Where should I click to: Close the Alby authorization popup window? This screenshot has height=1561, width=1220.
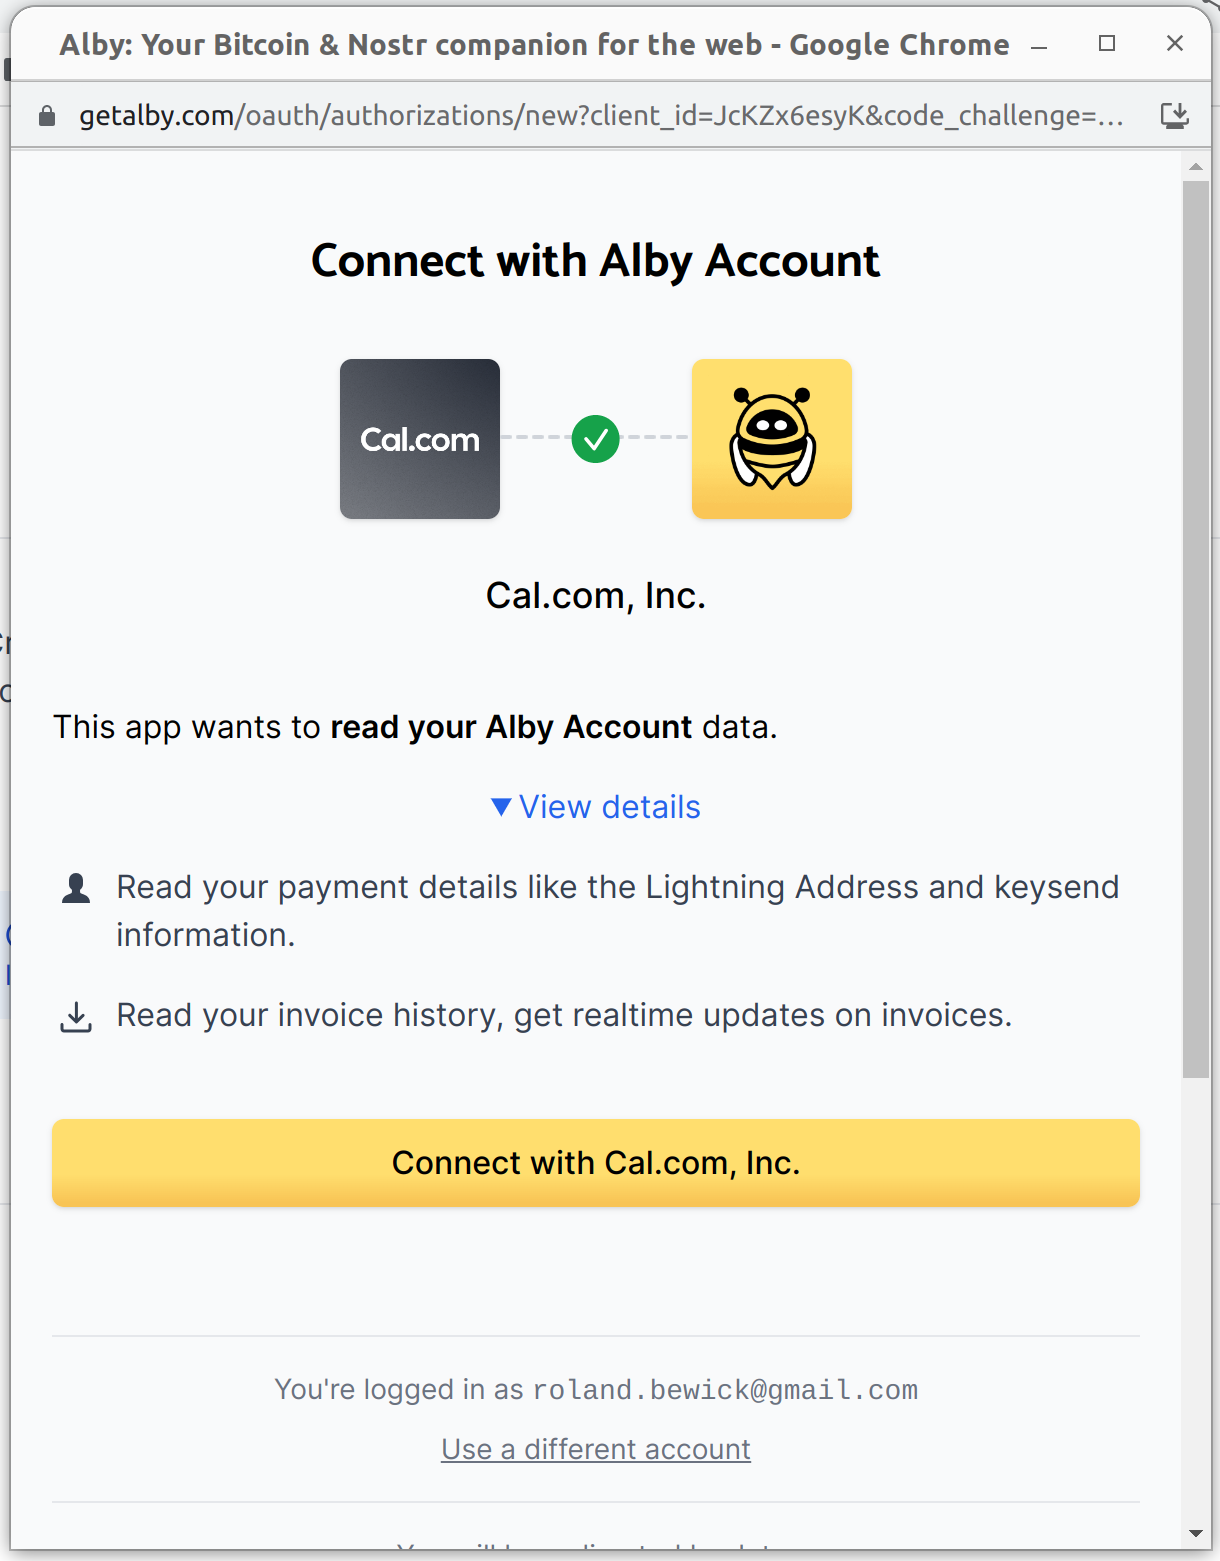[1175, 44]
